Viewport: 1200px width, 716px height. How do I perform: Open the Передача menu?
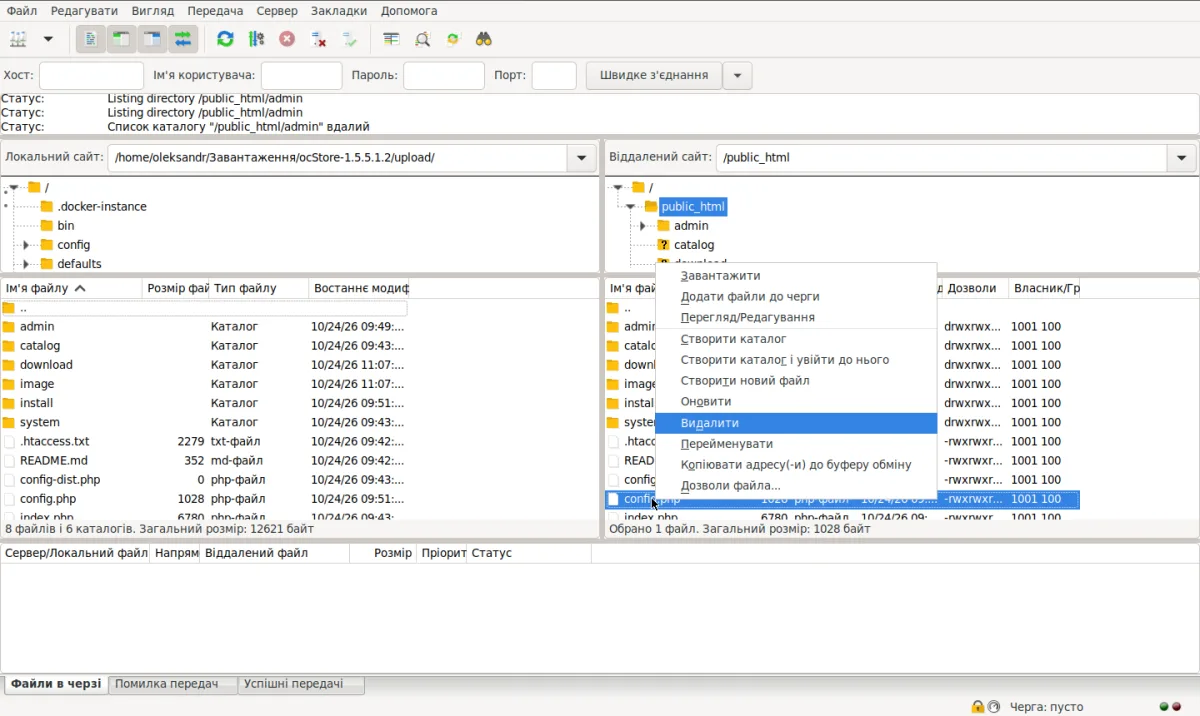[215, 10]
